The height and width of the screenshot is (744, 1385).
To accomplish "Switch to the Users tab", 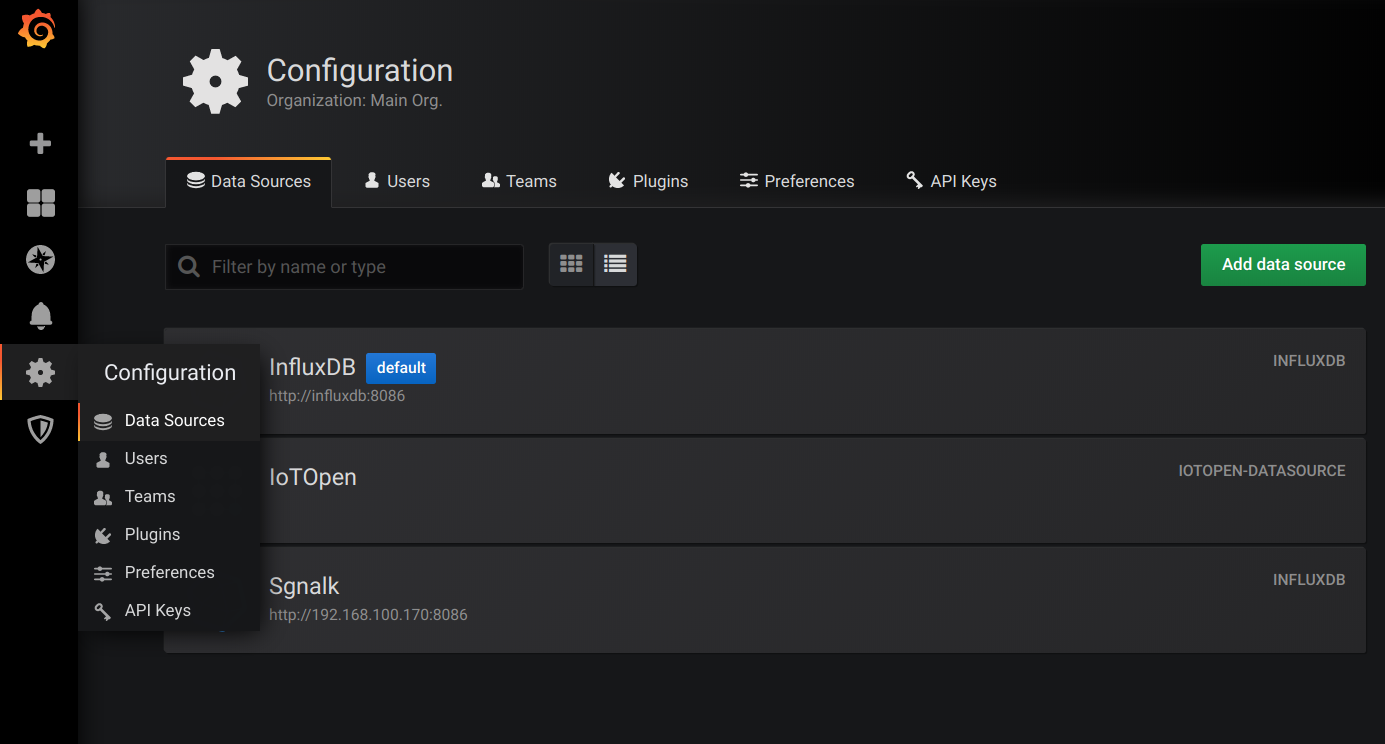I will [x=397, y=182].
